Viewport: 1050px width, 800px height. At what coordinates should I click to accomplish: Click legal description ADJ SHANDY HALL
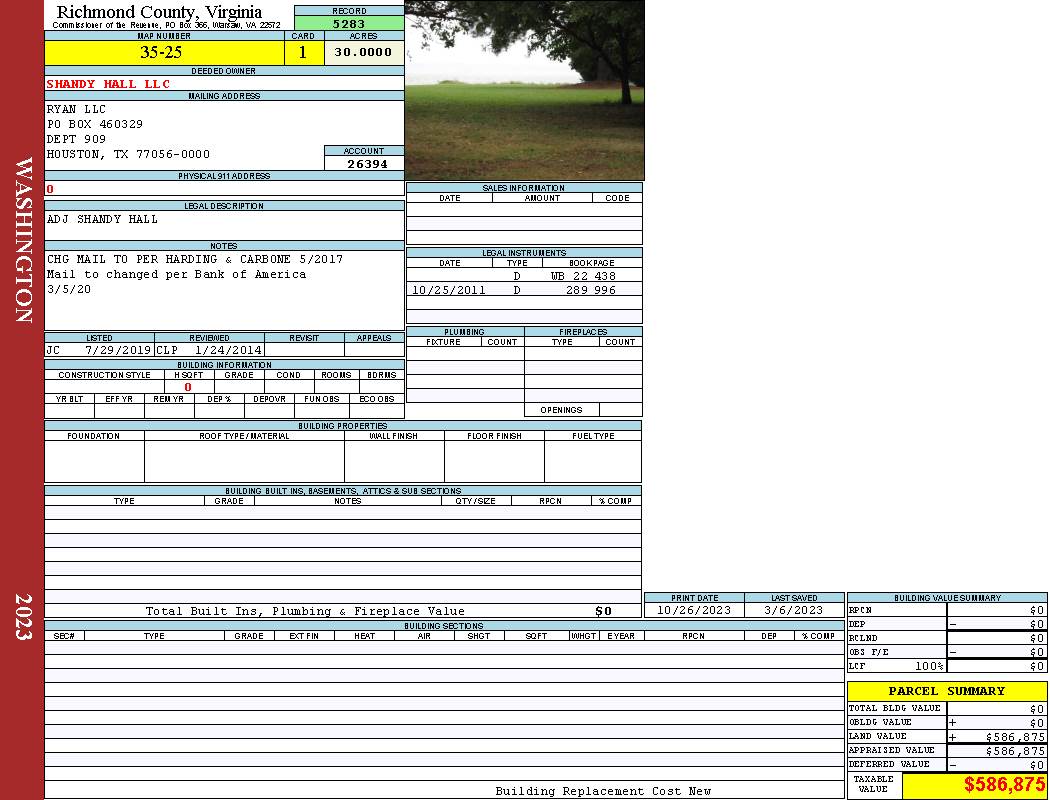tap(102, 219)
